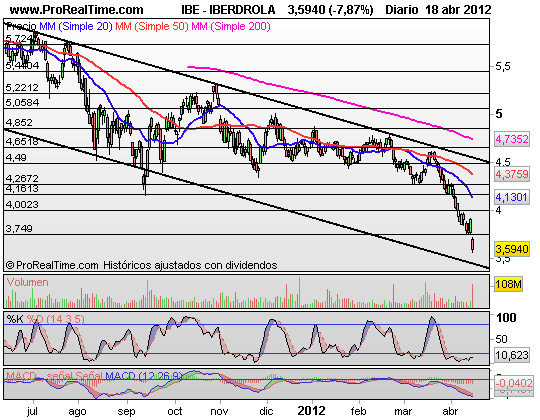Click the 5,0584 horizontal level label

point(22,103)
